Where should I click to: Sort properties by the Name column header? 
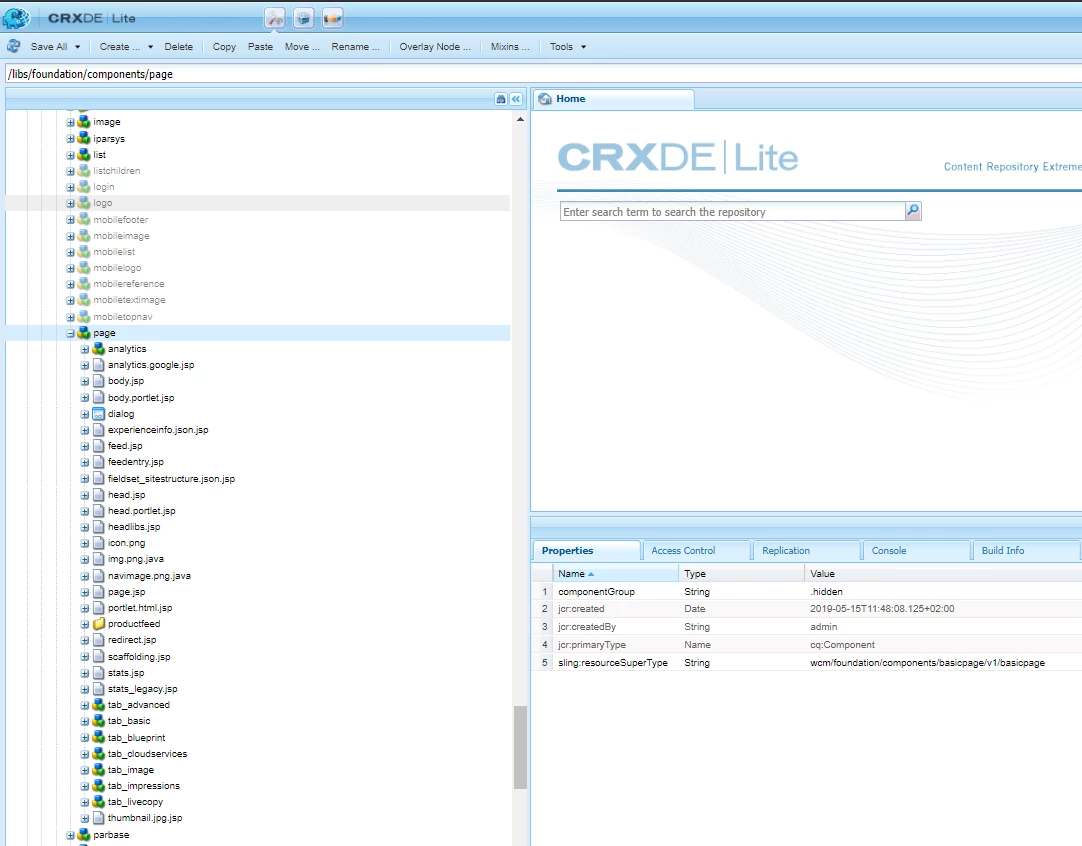[x=616, y=573]
